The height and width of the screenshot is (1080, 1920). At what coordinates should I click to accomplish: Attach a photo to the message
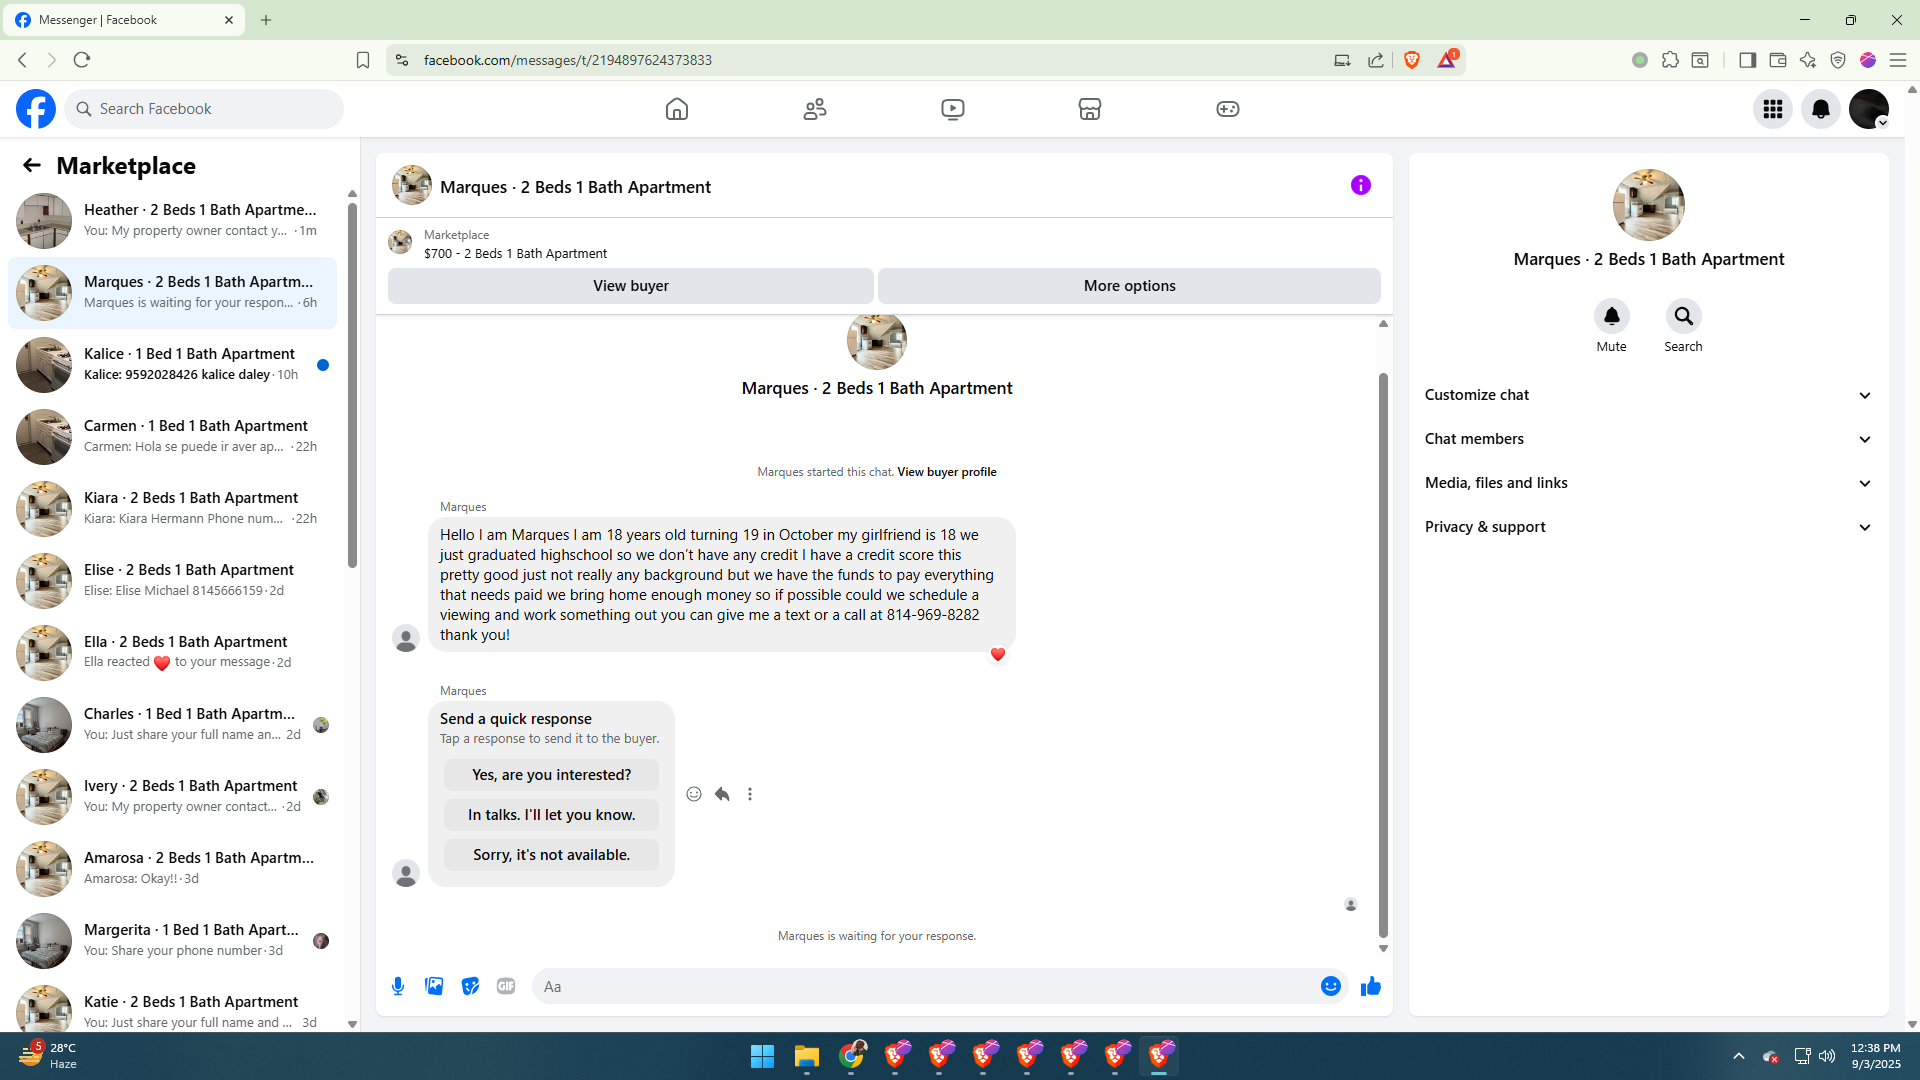coord(434,987)
